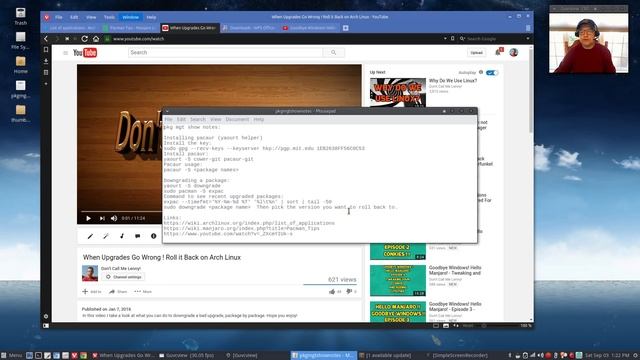Click the YouTube logo
Screen dimensions: 640x360
[x=85, y=53]
